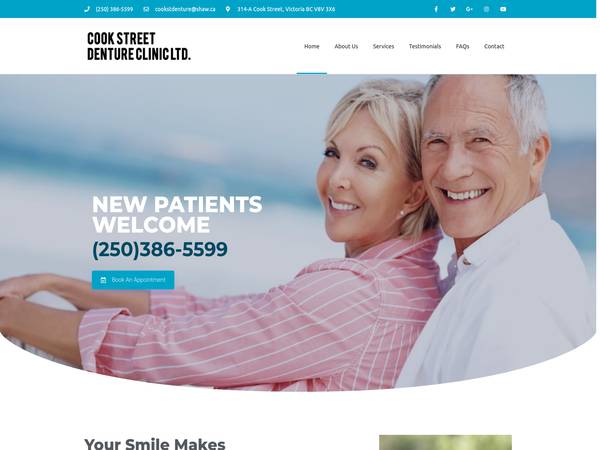The height and width of the screenshot is (450, 600).
Task: Click the envelope email icon
Action: pyautogui.click(x=146, y=9)
